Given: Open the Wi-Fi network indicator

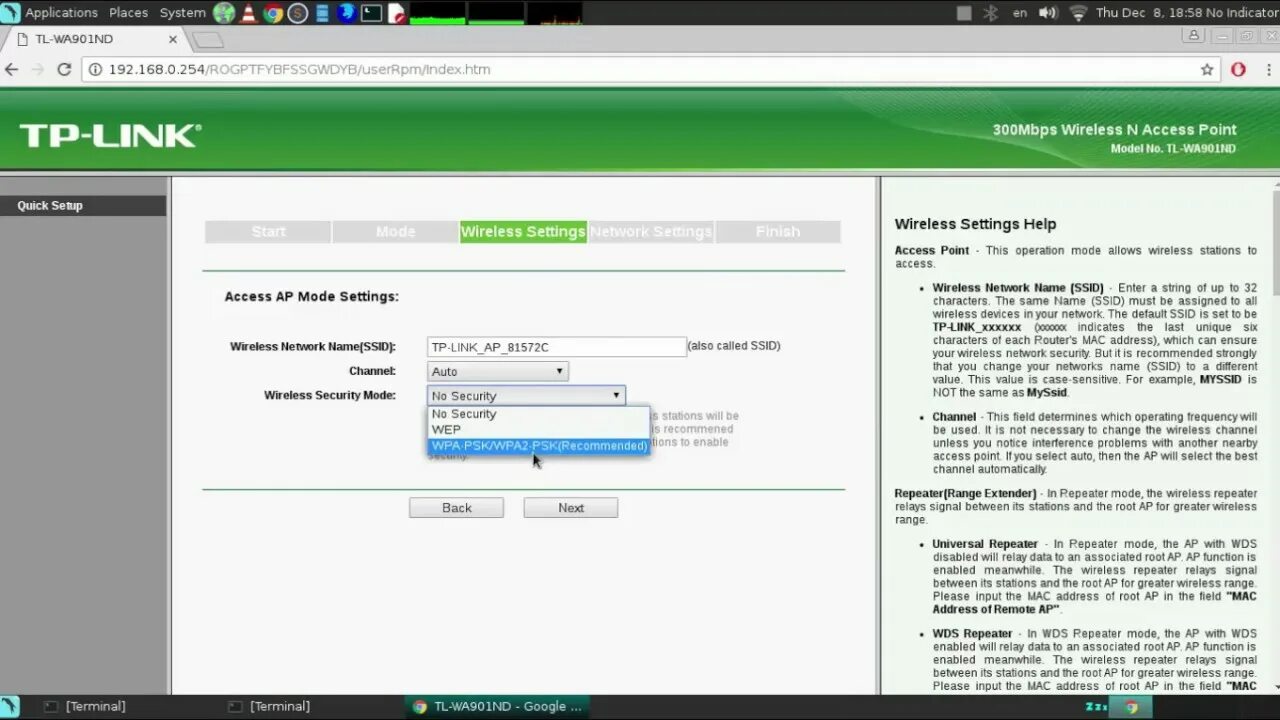Looking at the screenshot, I should [x=1078, y=13].
